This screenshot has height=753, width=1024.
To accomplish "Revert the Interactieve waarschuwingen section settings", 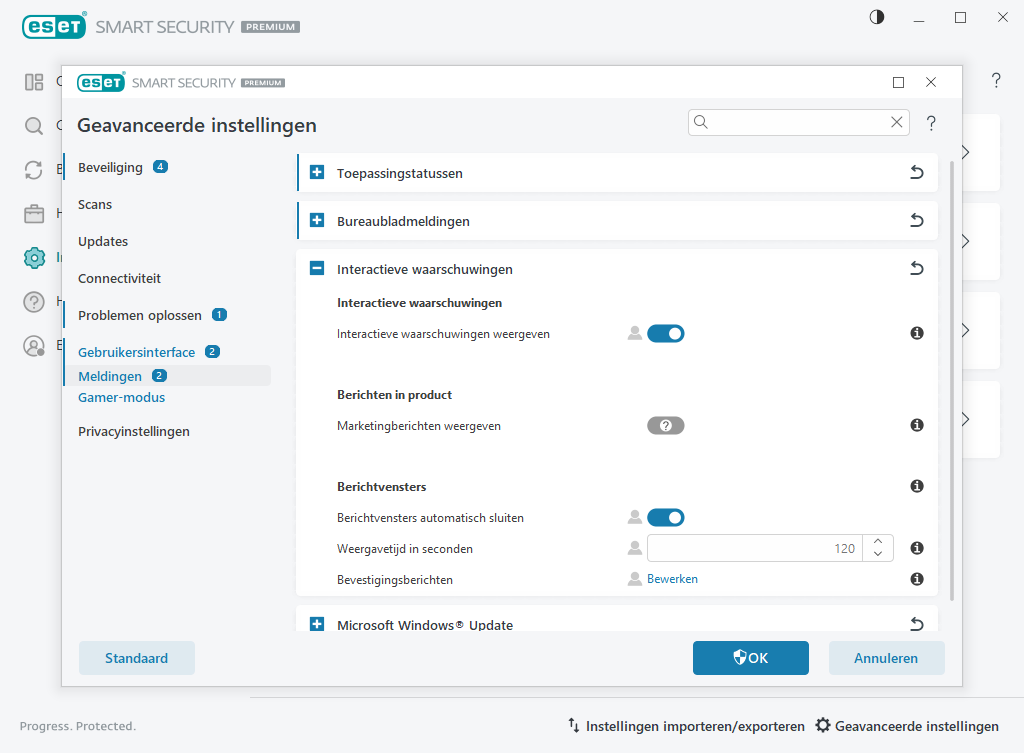I will pyautogui.click(x=916, y=269).
